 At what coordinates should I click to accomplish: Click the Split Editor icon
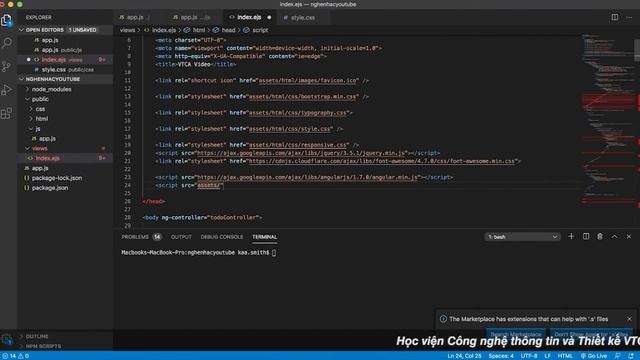(614, 17)
